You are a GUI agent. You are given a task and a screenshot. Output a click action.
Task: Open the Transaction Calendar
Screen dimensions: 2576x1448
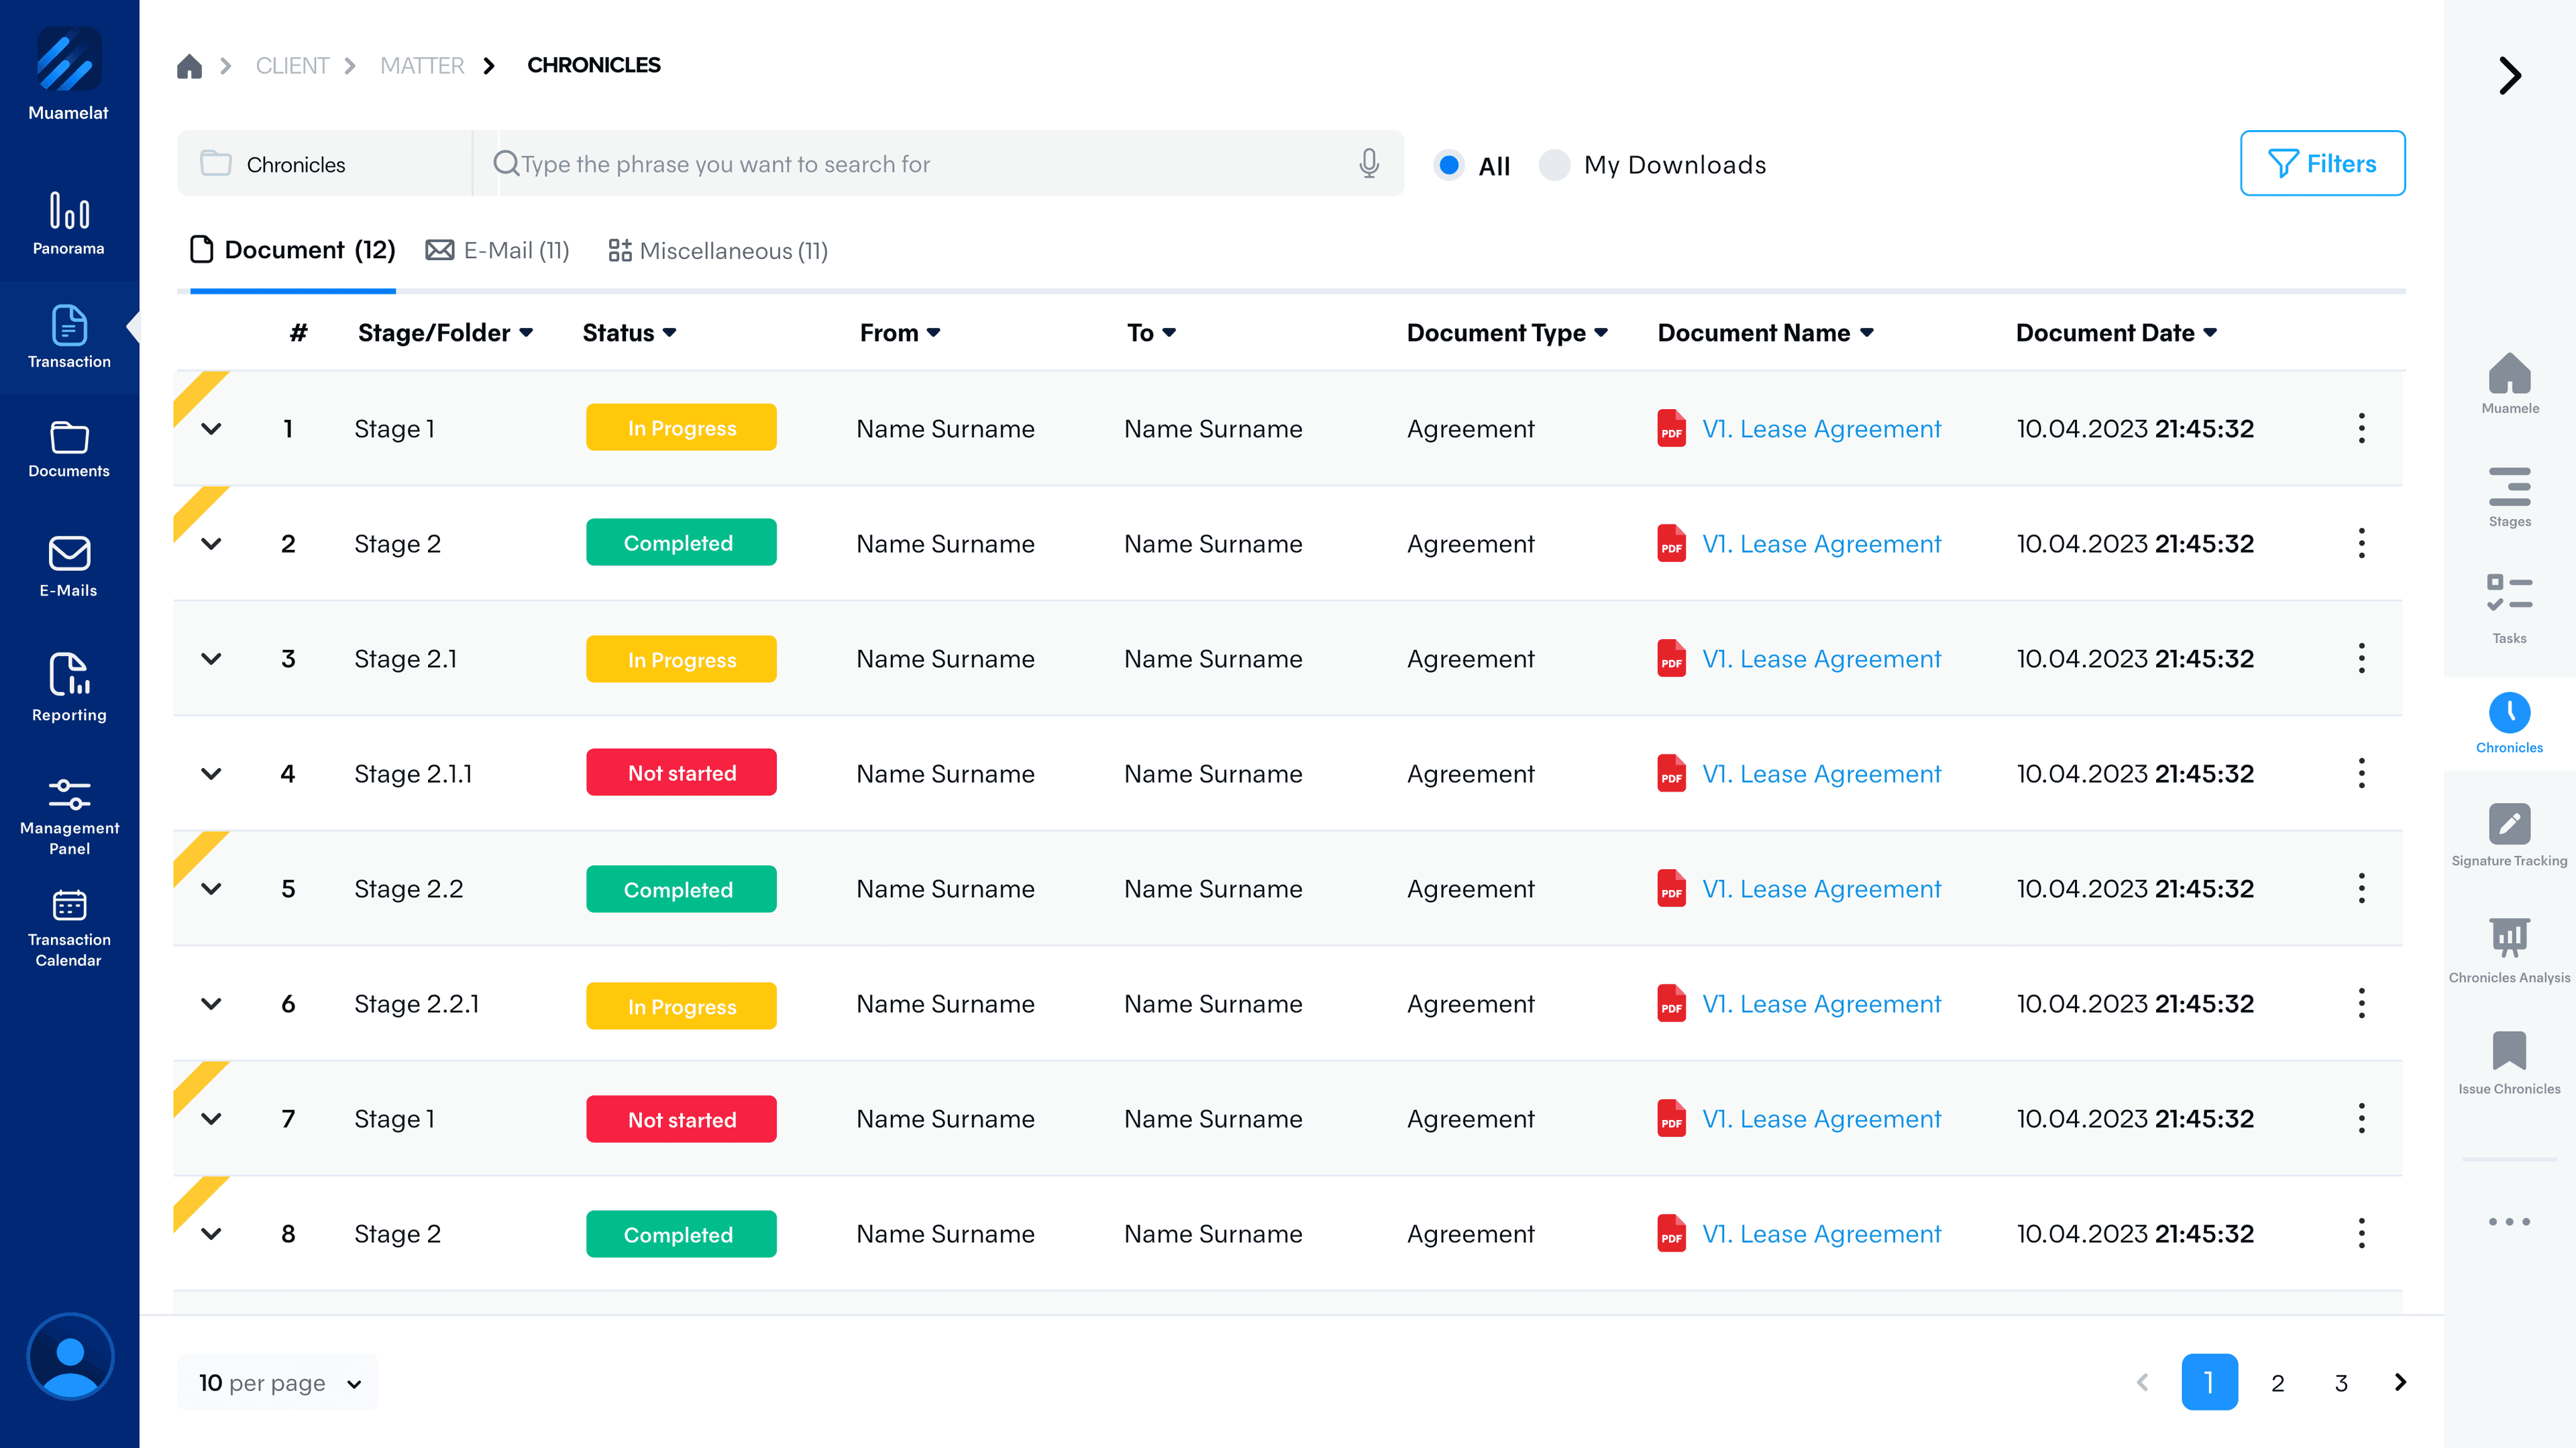pos(68,925)
